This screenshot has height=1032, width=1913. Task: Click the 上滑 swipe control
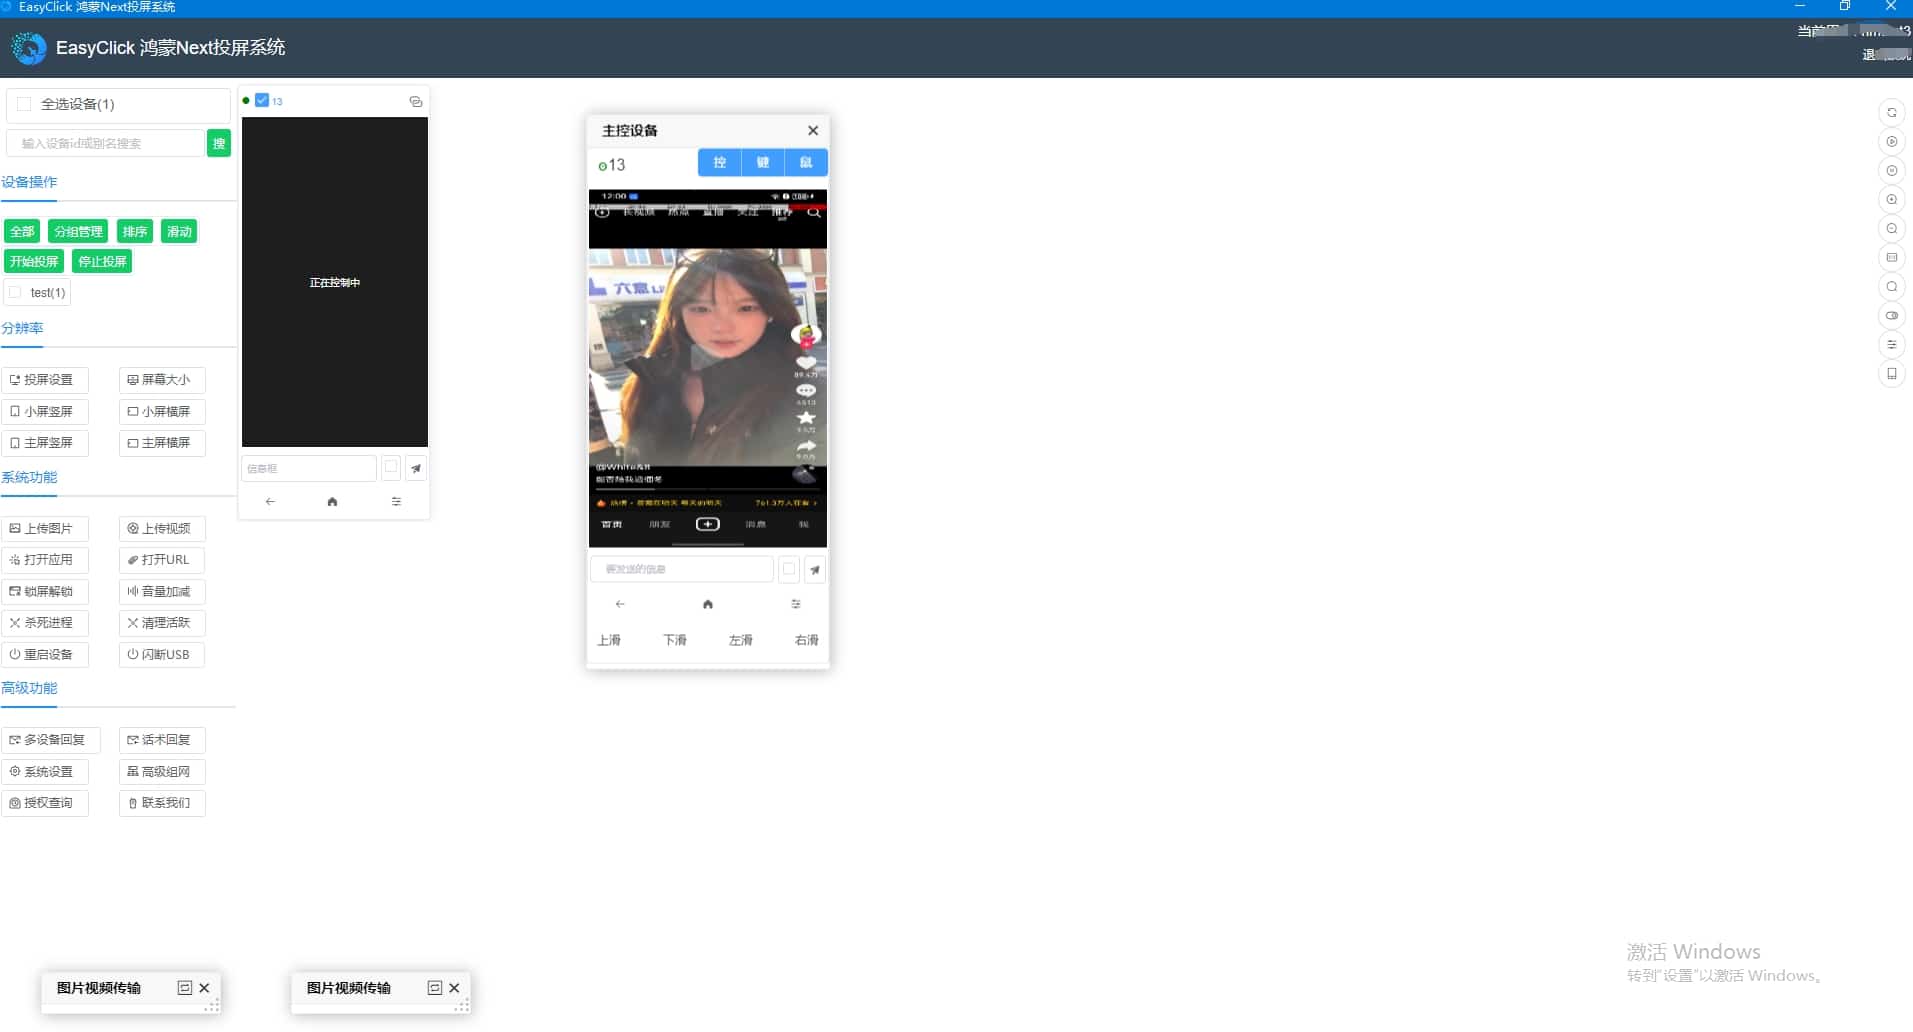[609, 640]
